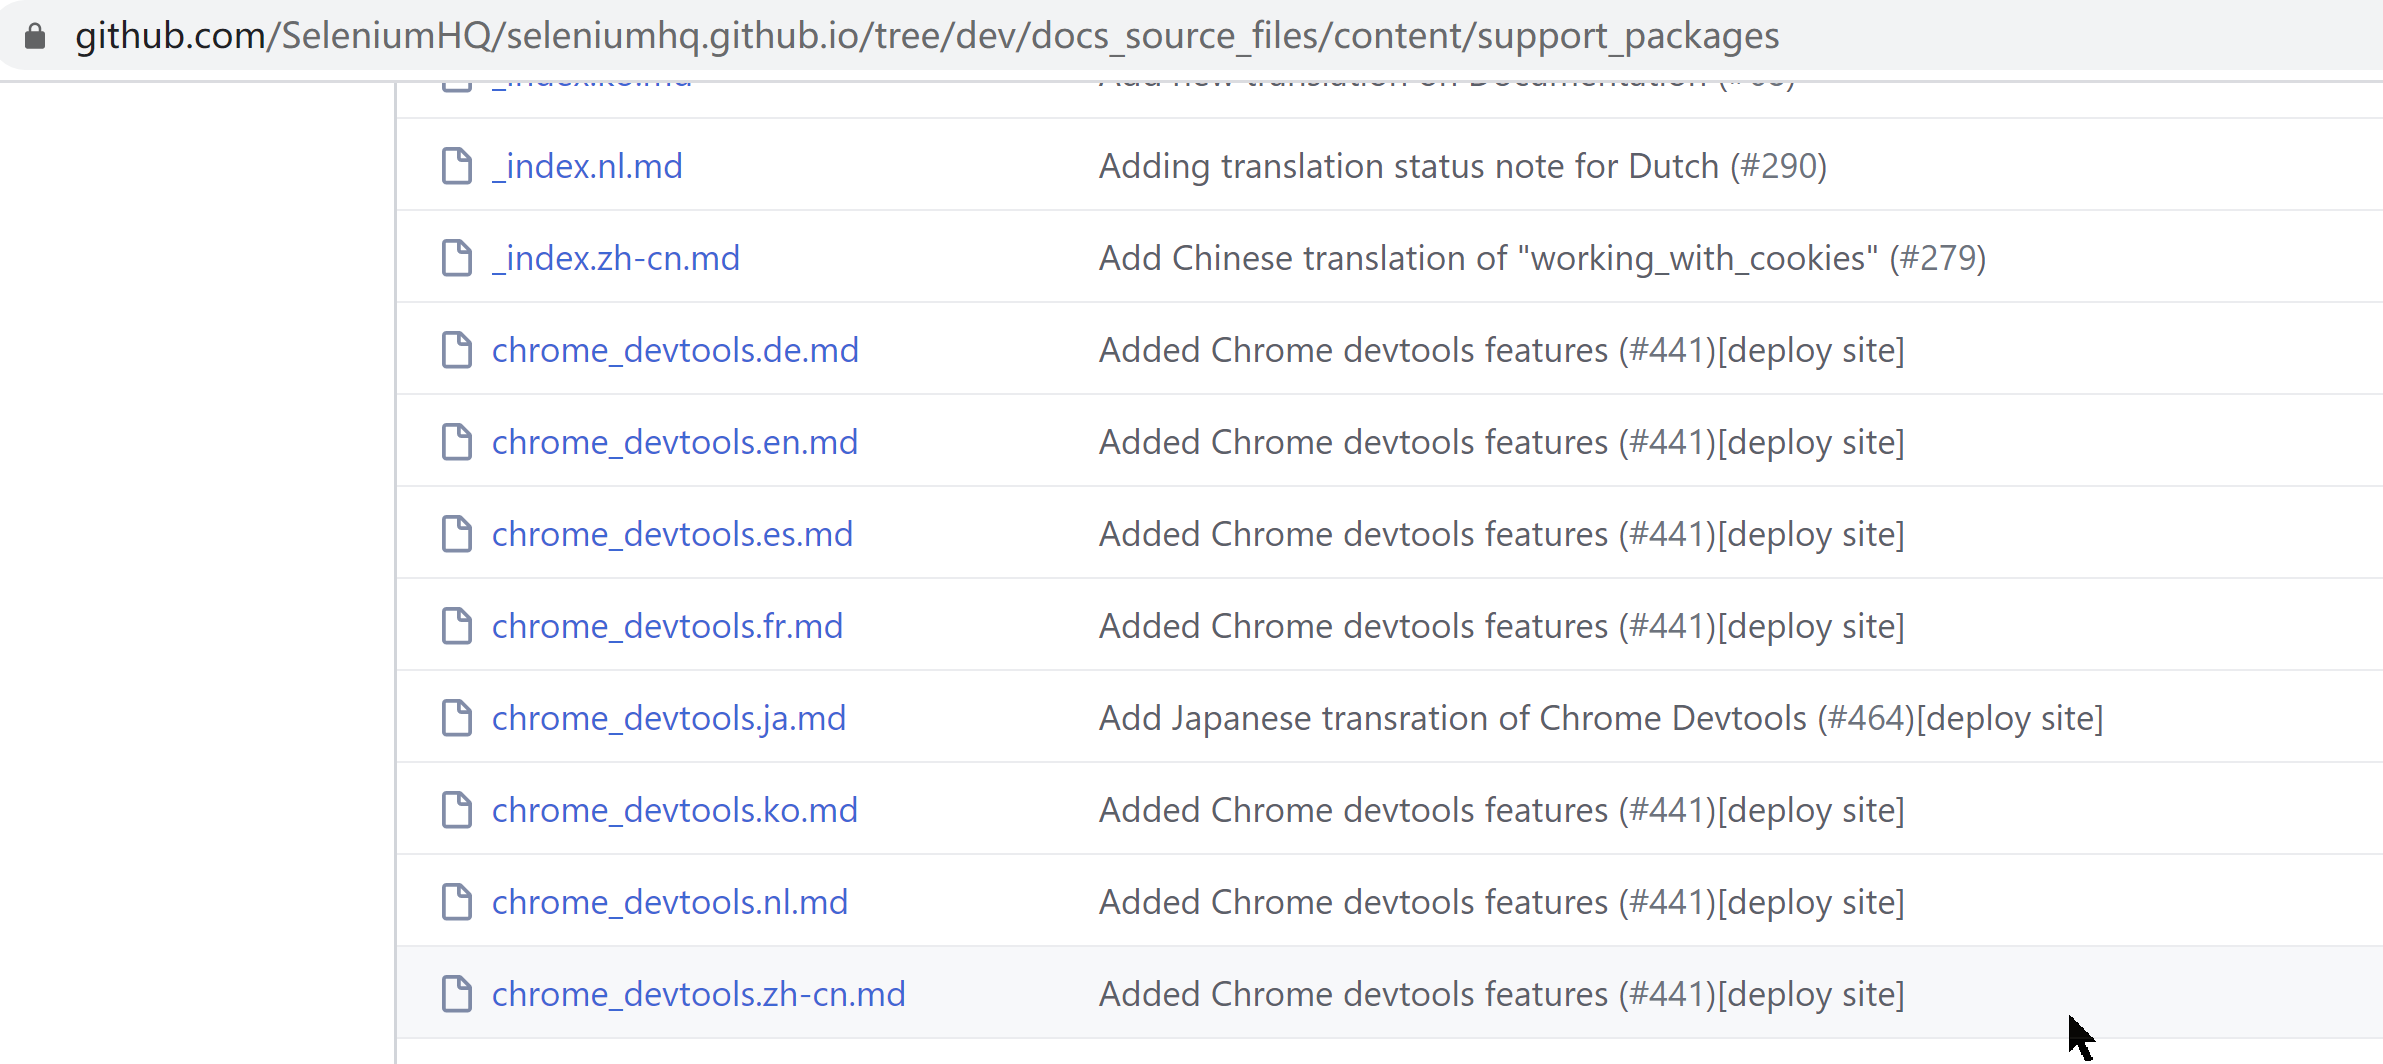Focus the browser address bar URL
The height and width of the screenshot is (1064, 2383).
[927, 37]
